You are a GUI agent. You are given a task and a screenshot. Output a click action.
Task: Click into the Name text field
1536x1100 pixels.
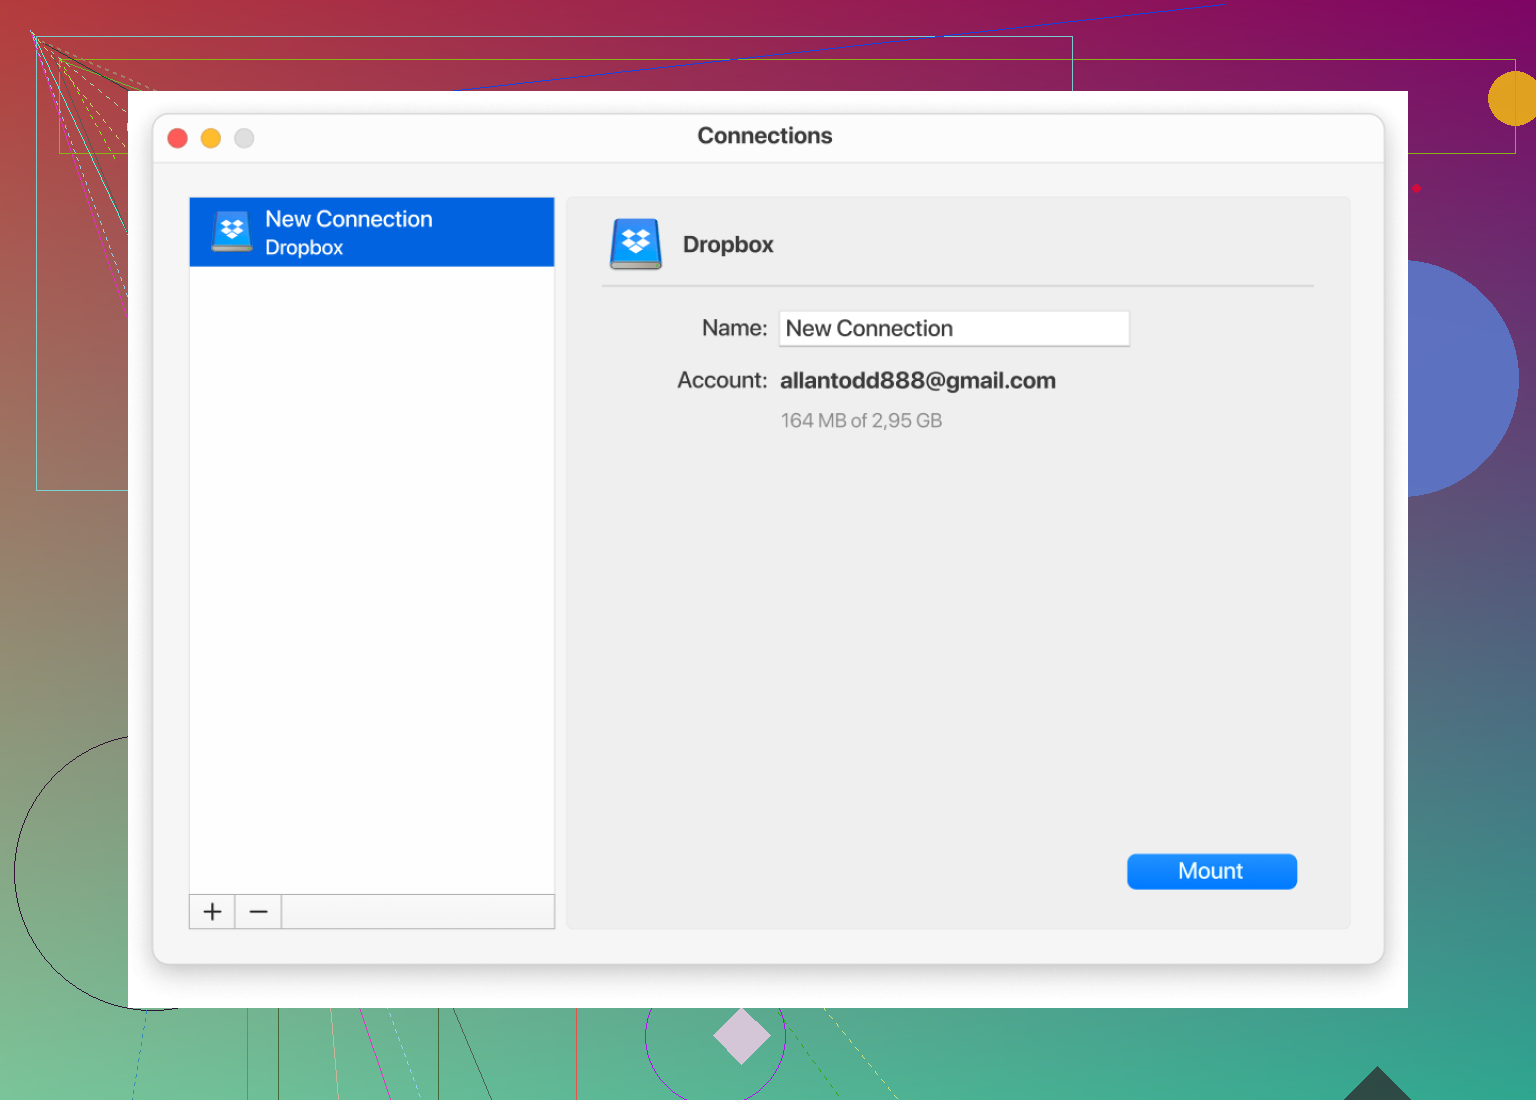coord(953,328)
